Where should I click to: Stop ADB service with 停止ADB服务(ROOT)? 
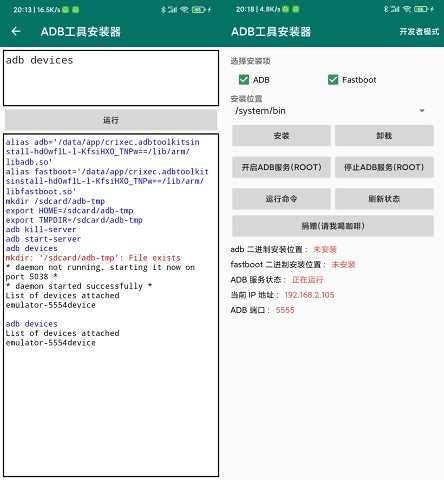click(x=384, y=167)
